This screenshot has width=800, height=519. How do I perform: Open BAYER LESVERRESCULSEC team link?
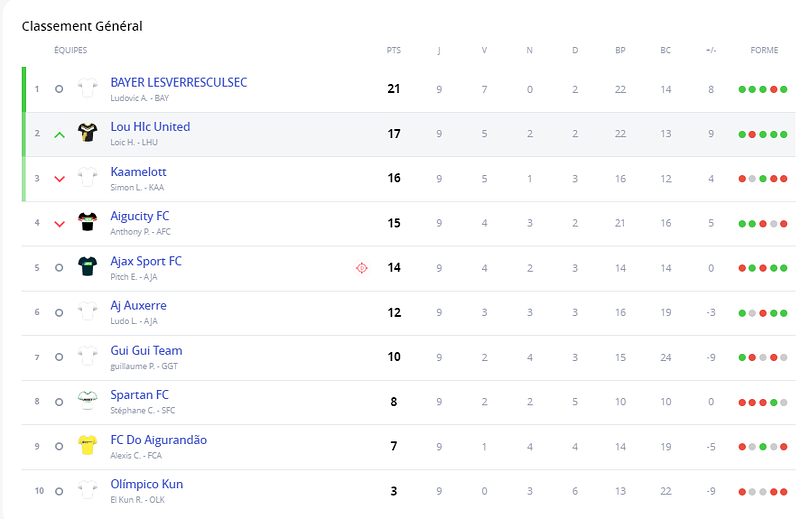tap(179, 82)
